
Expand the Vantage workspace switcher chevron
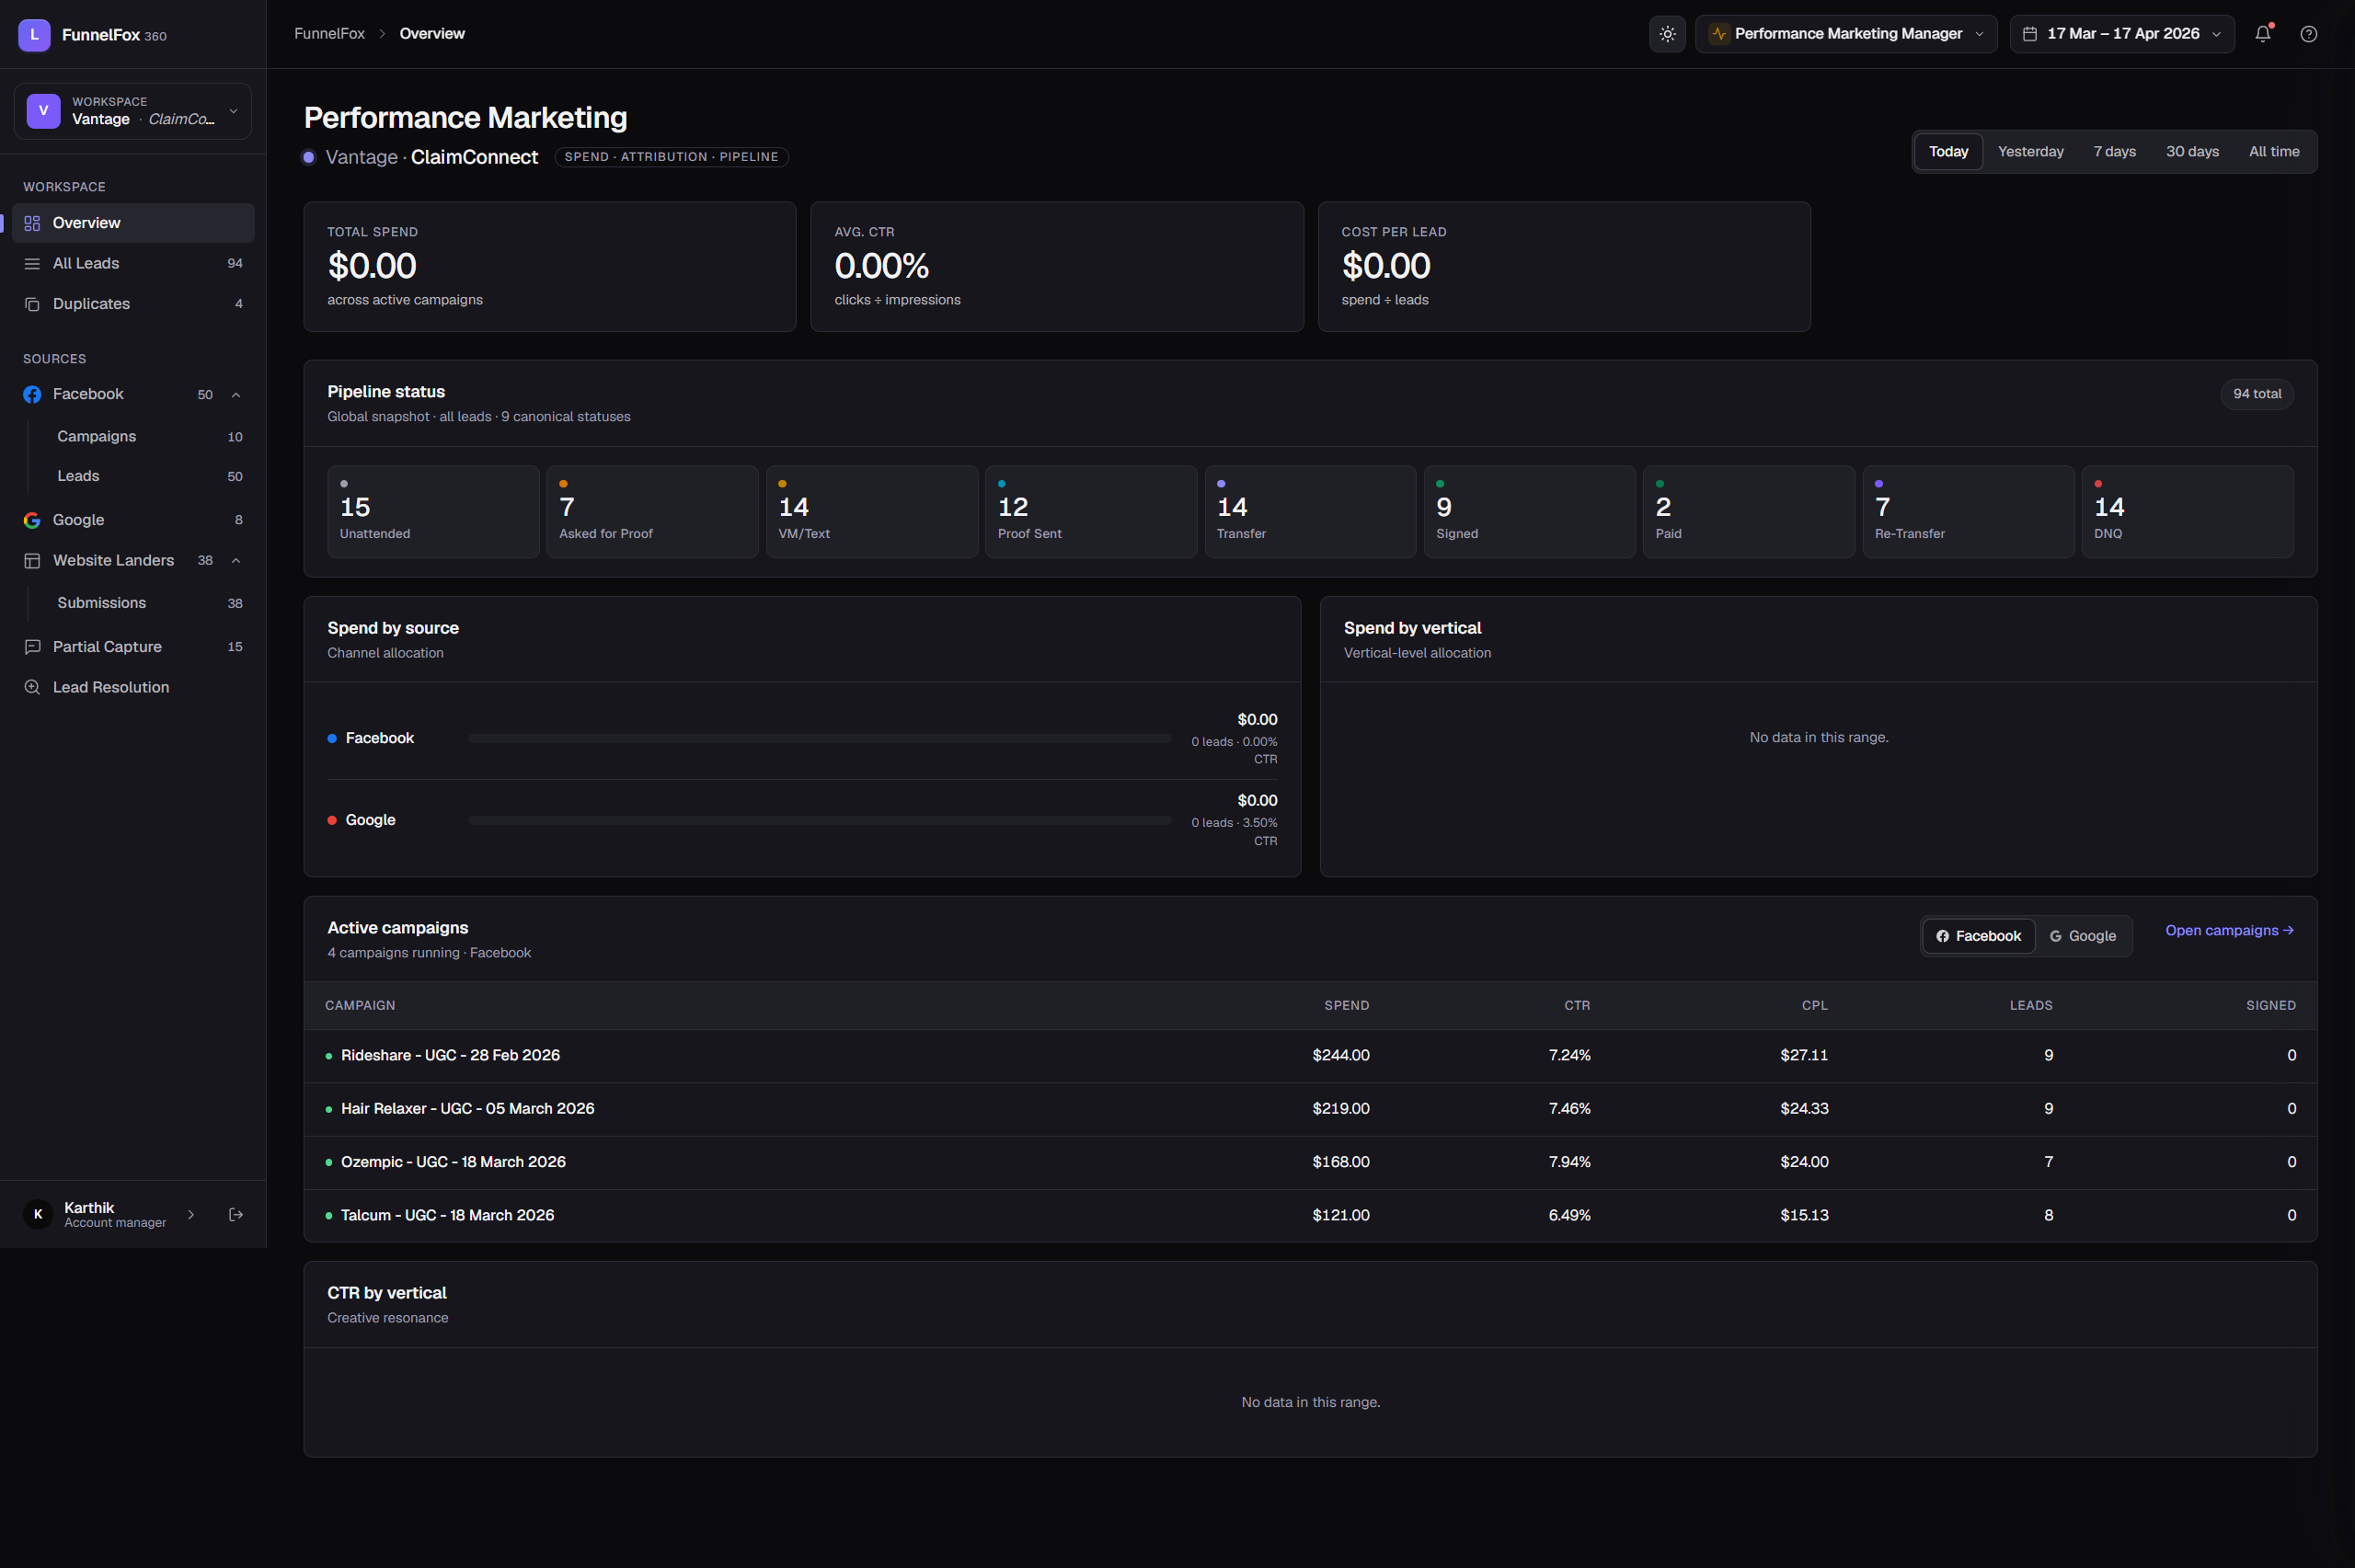(x=233, y=111)
